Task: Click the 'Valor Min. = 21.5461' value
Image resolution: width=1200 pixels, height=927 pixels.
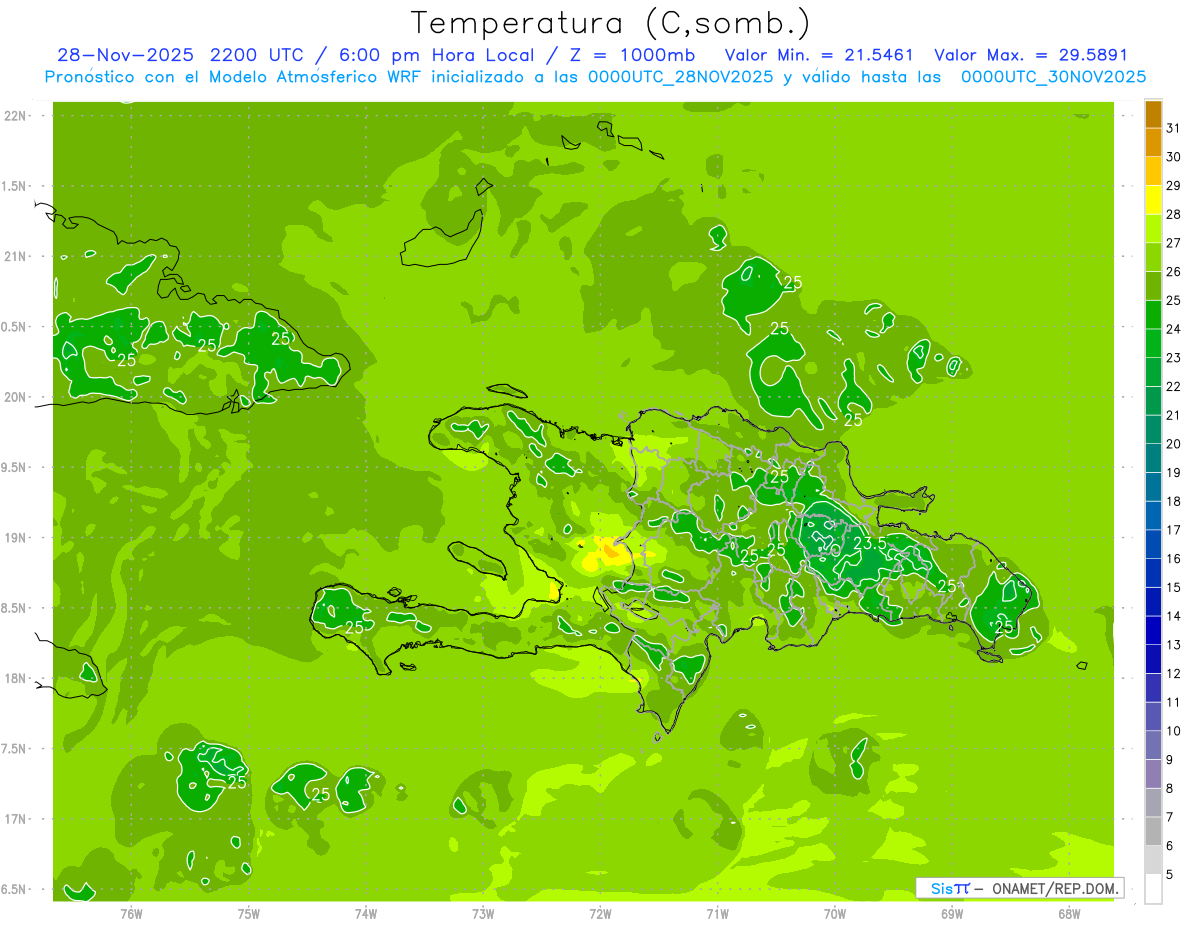Action: pos(818,55)
